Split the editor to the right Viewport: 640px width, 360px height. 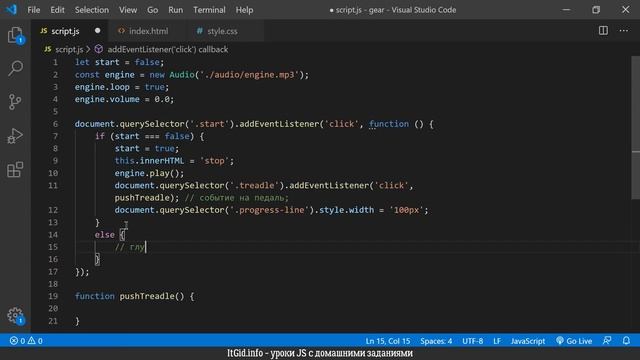click(603, 31)
